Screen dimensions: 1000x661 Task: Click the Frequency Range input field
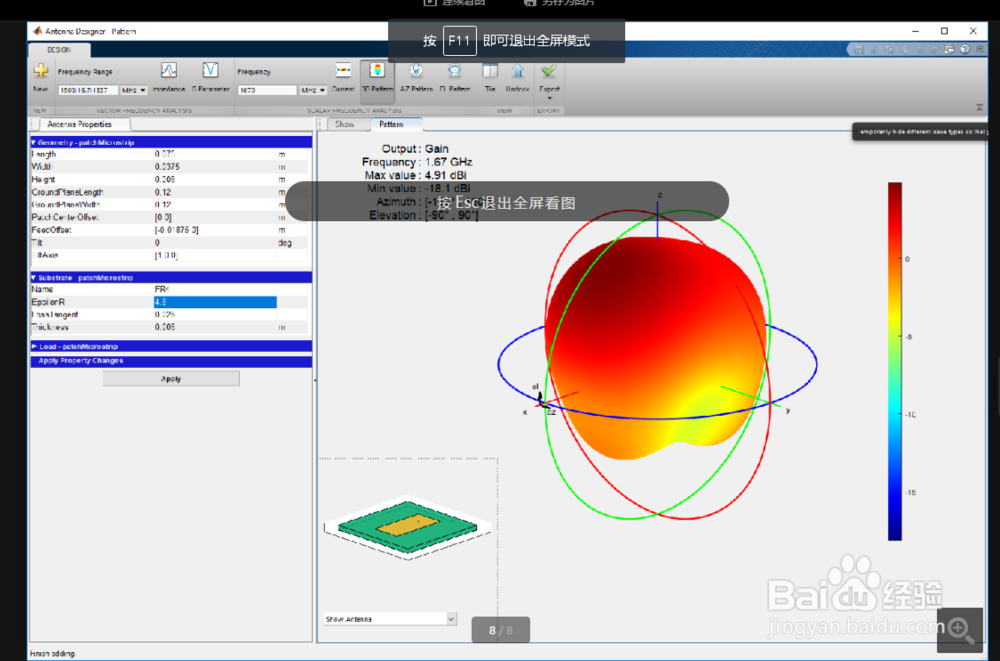coord(88,90)
